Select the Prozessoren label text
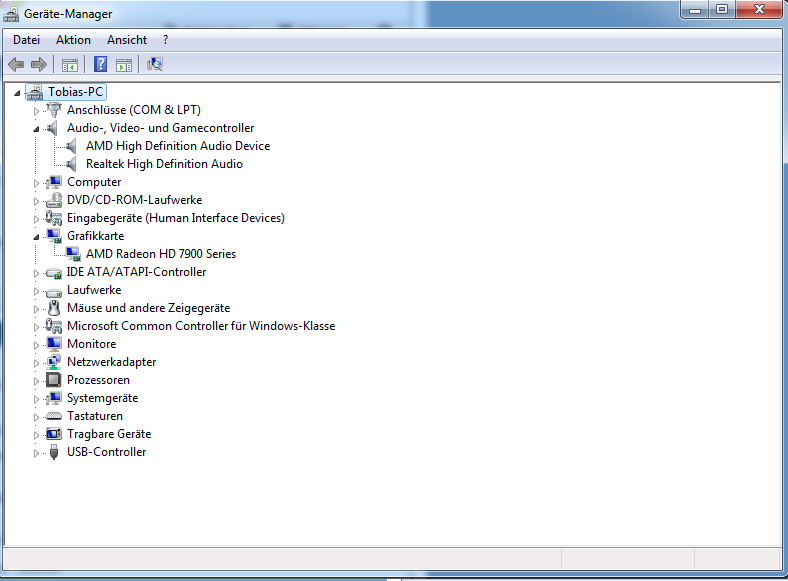 pos(98,380)
